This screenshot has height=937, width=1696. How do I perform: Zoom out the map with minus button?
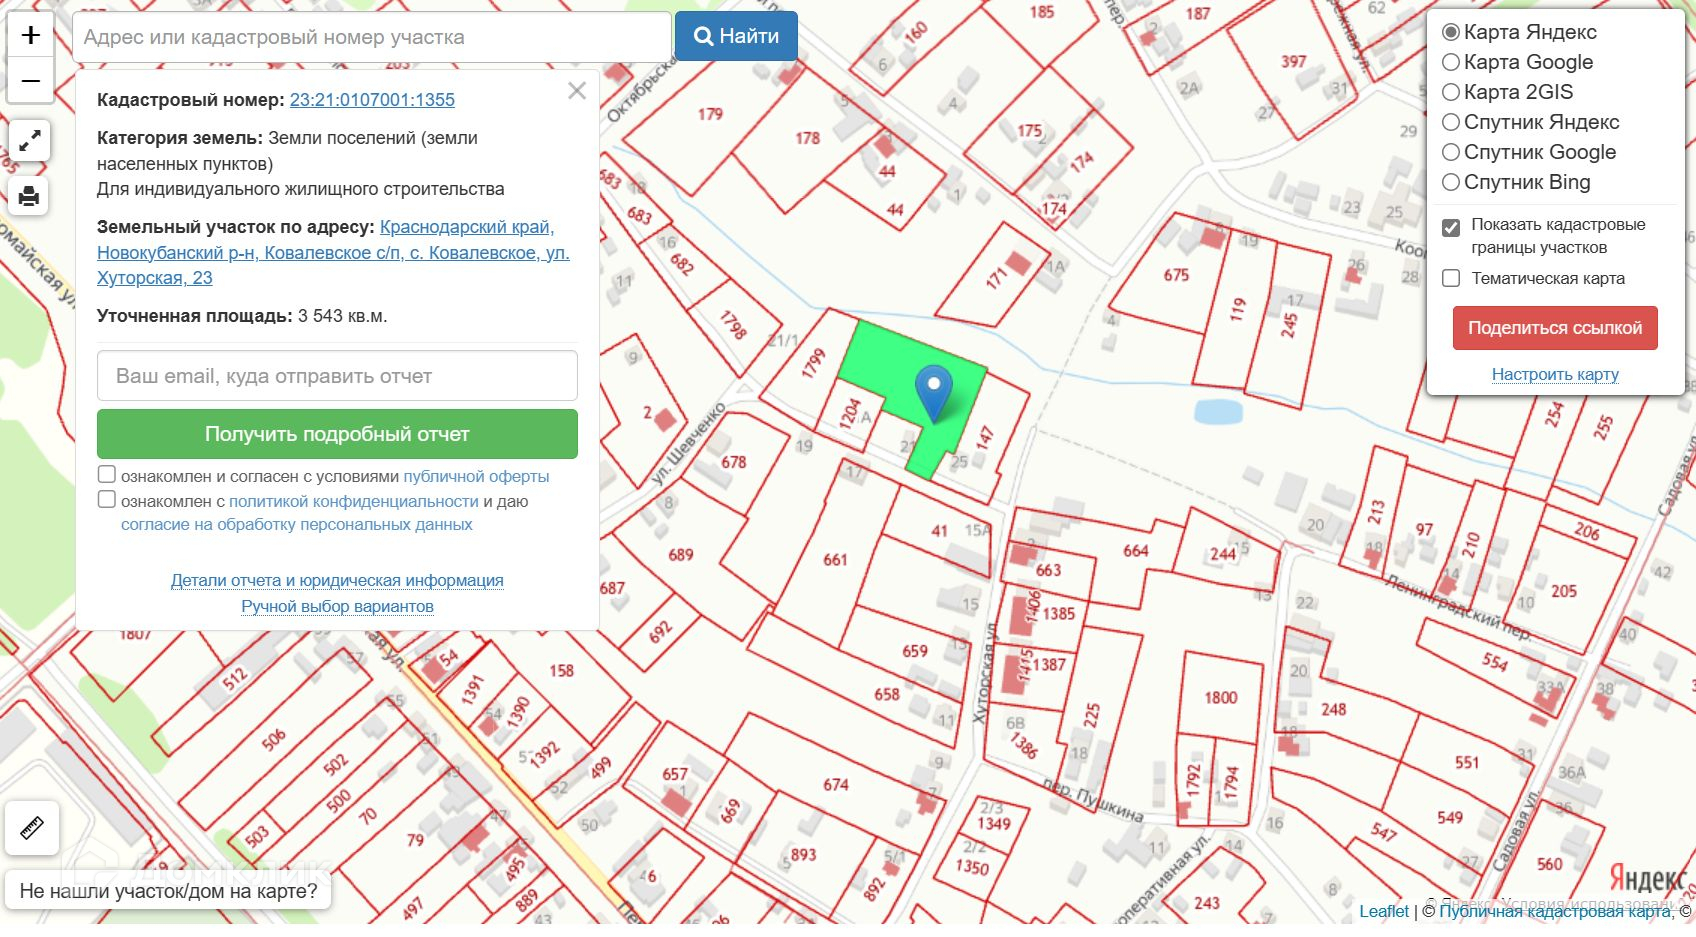[30, 81]
